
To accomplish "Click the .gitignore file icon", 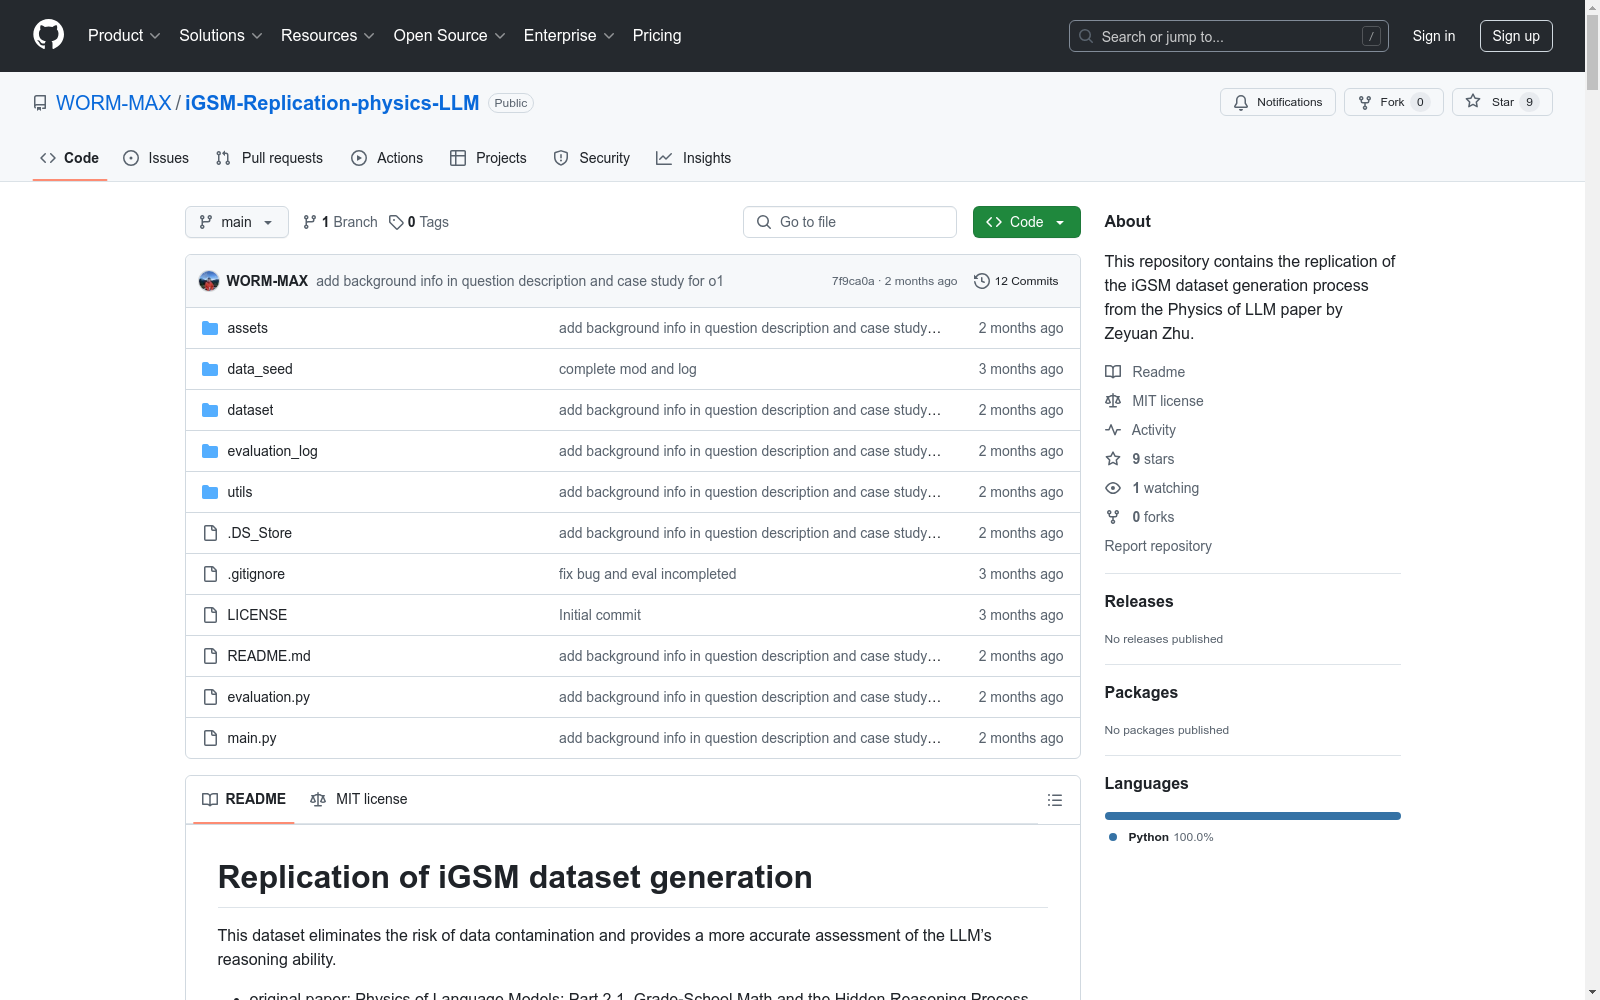I will click(210, 574).
